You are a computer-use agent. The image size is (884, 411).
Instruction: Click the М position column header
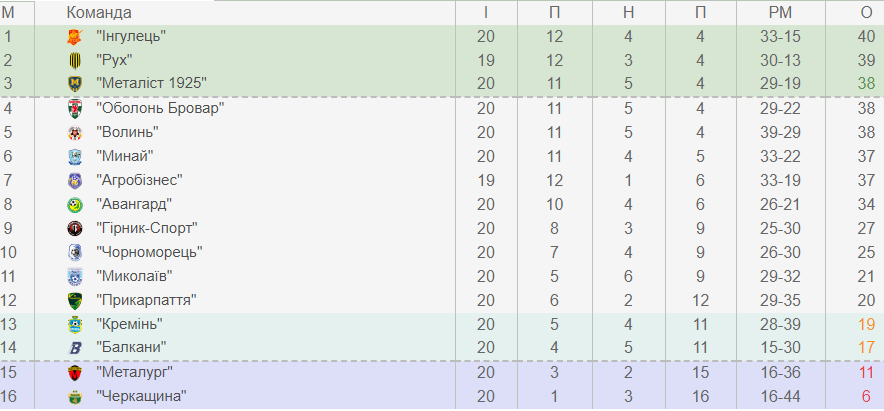pyautogui.click(x=8, y=12)
